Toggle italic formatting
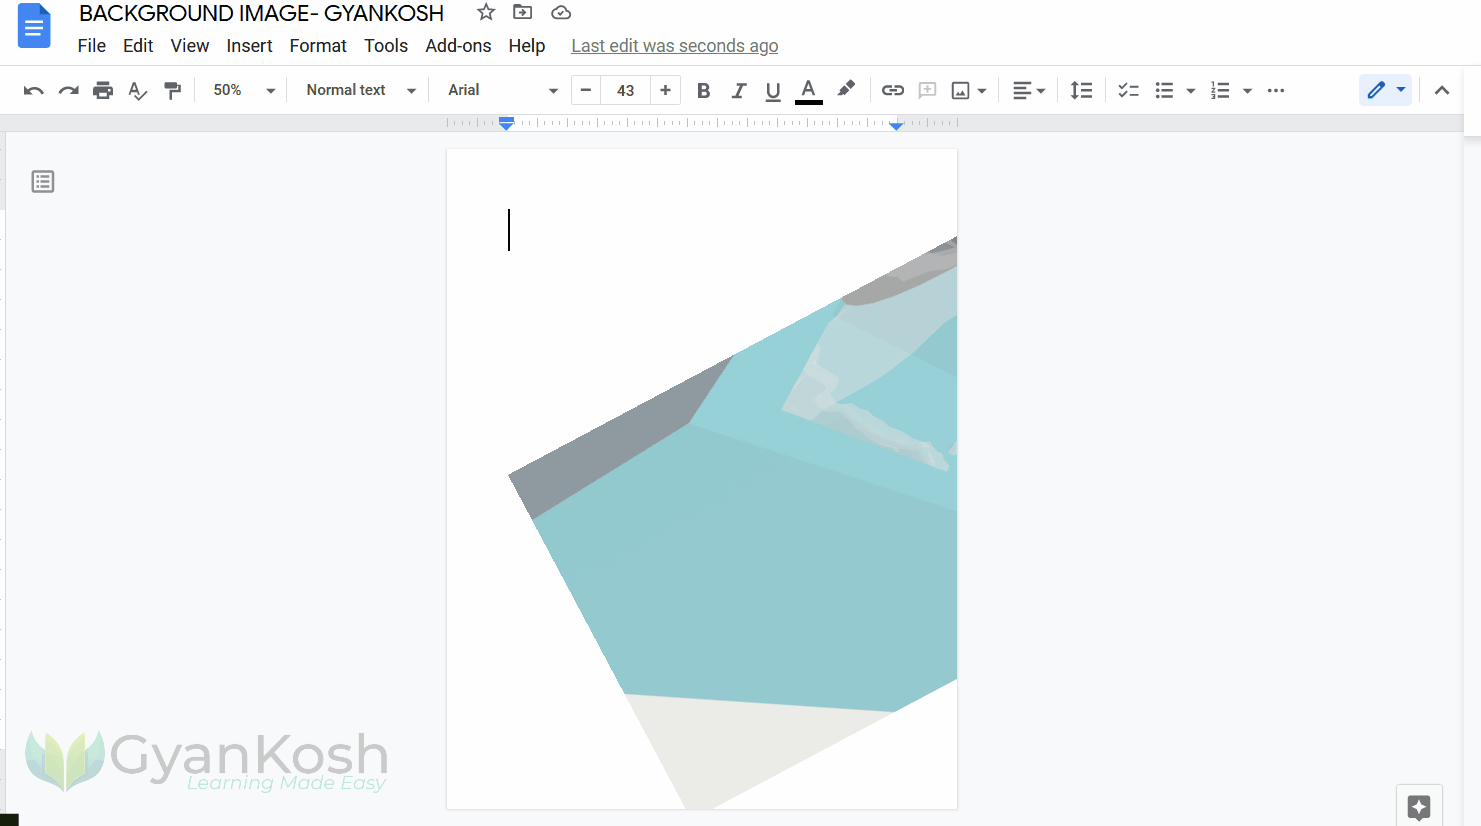 pyautogui.click(x=738, y=89)
